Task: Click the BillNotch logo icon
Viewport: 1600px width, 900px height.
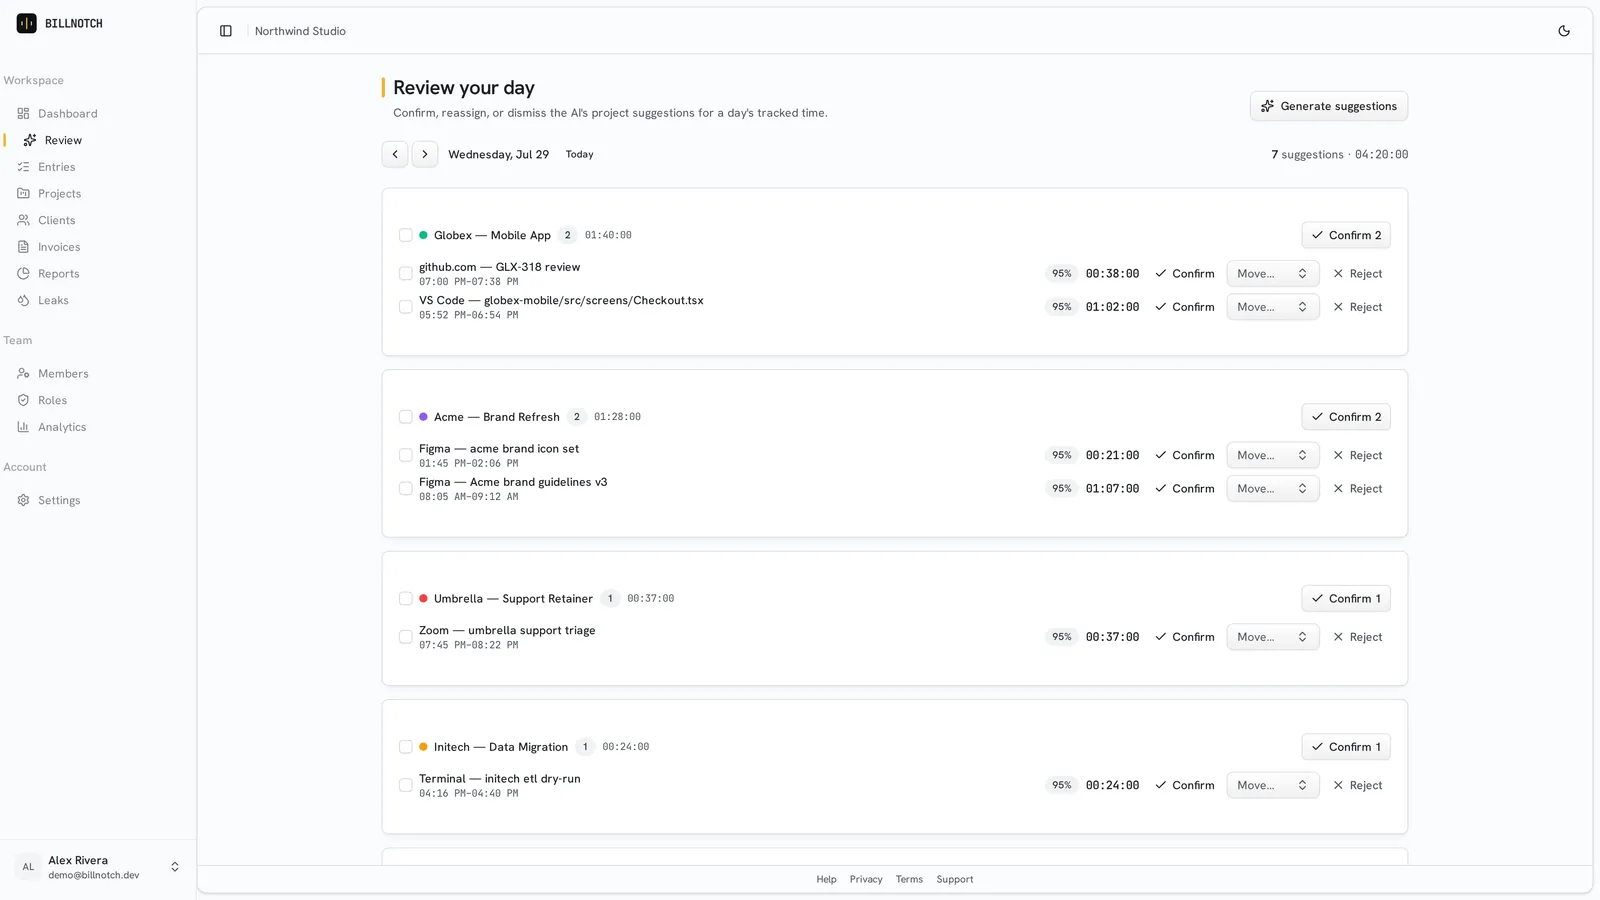Action: tap(27, 23)
